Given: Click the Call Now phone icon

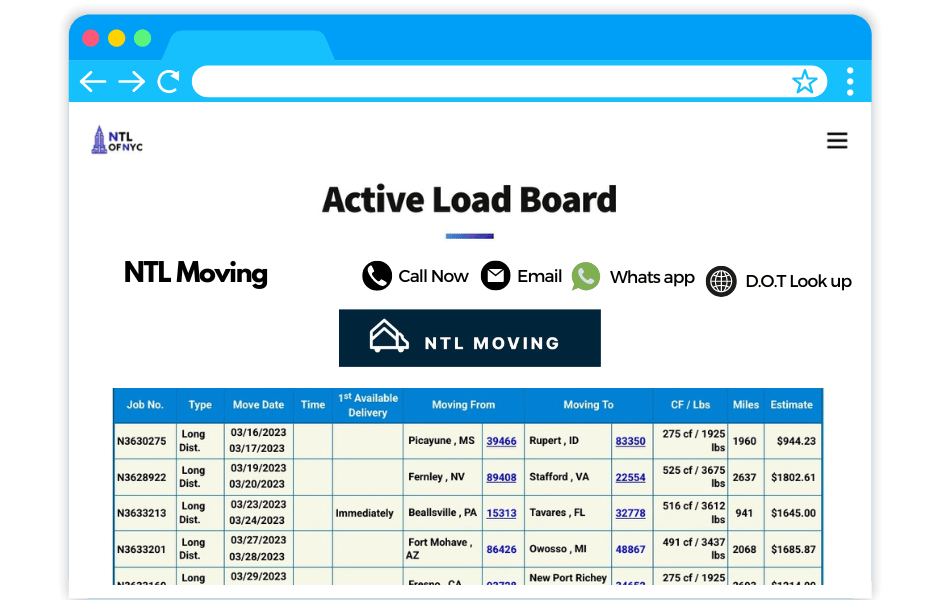Looking at the screenshot, I should click(376, 276).
